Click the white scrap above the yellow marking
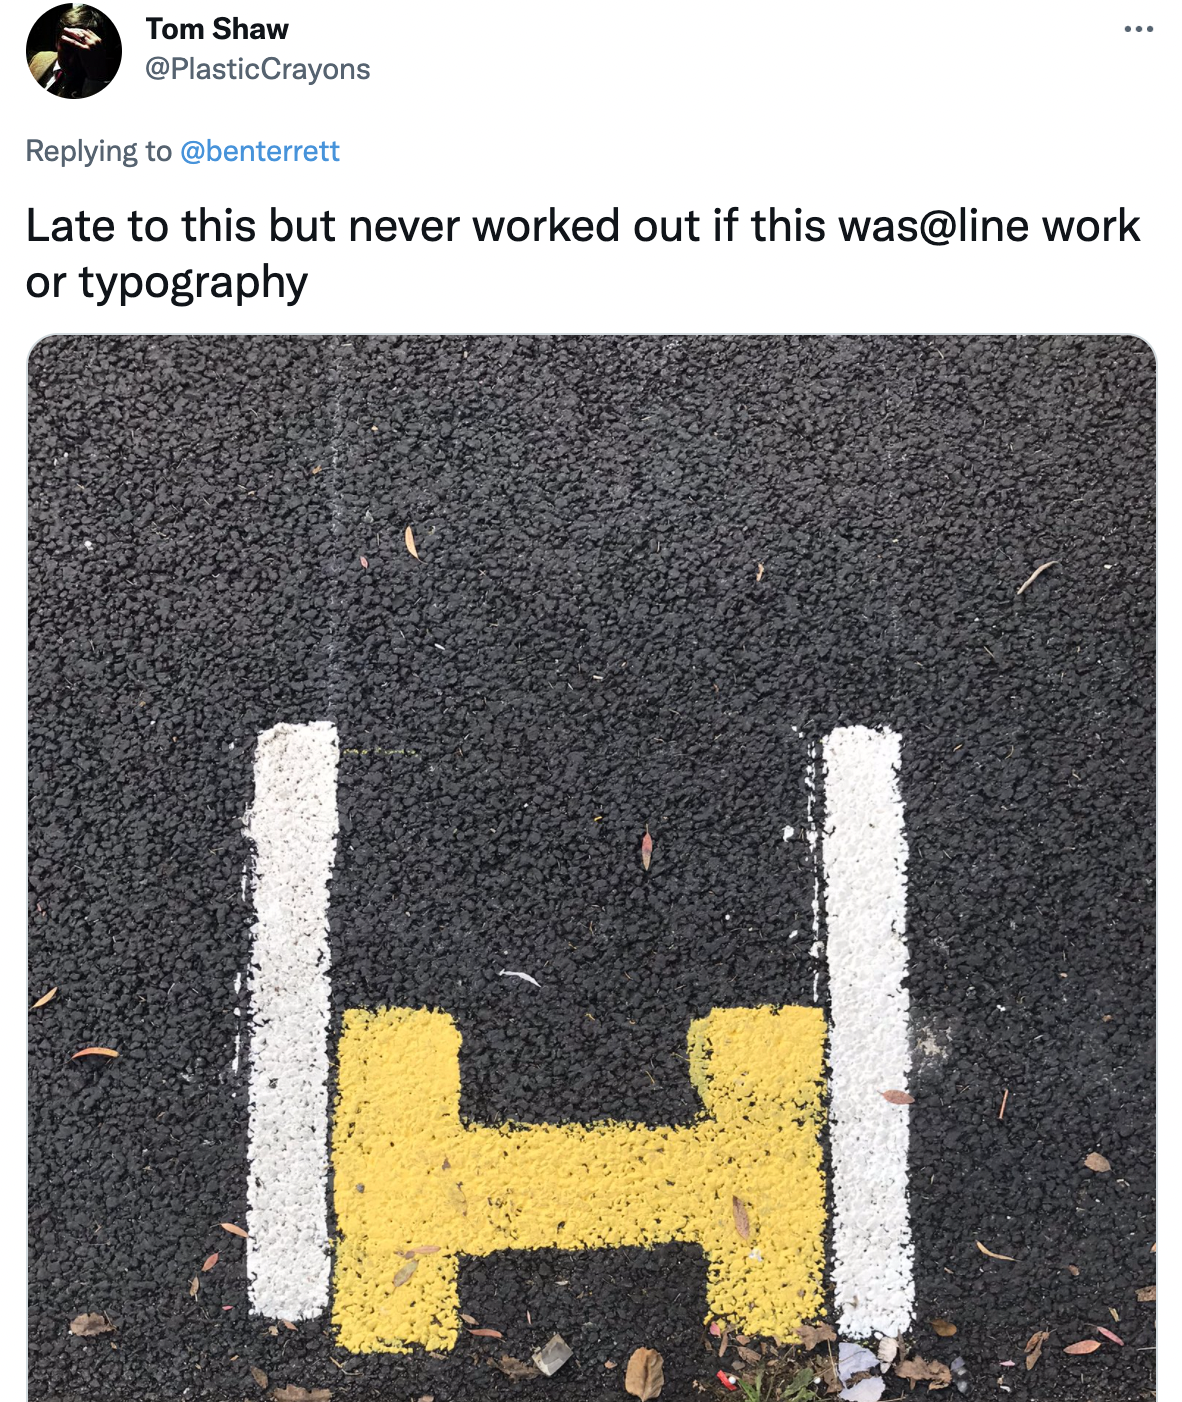 (x=520, y=977)
